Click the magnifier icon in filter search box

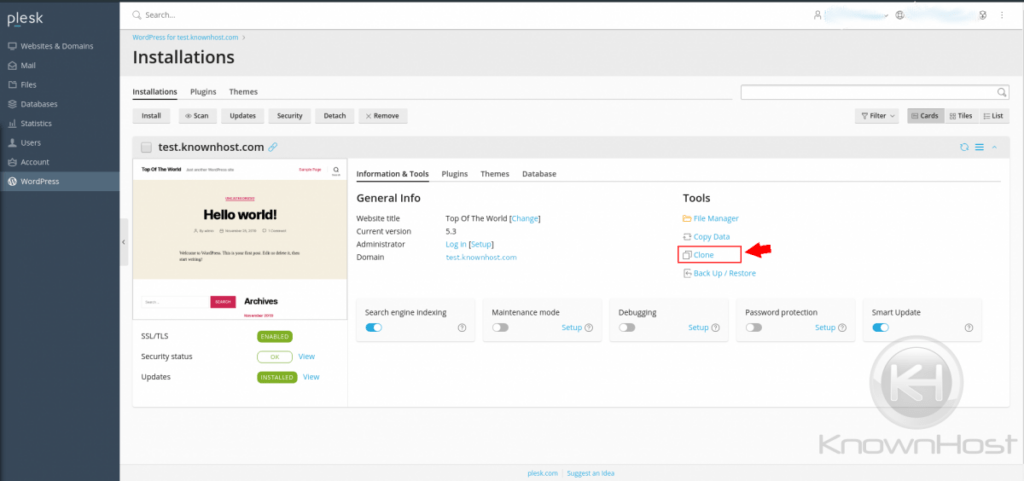pyautogui.click(x=1001, y=92)
